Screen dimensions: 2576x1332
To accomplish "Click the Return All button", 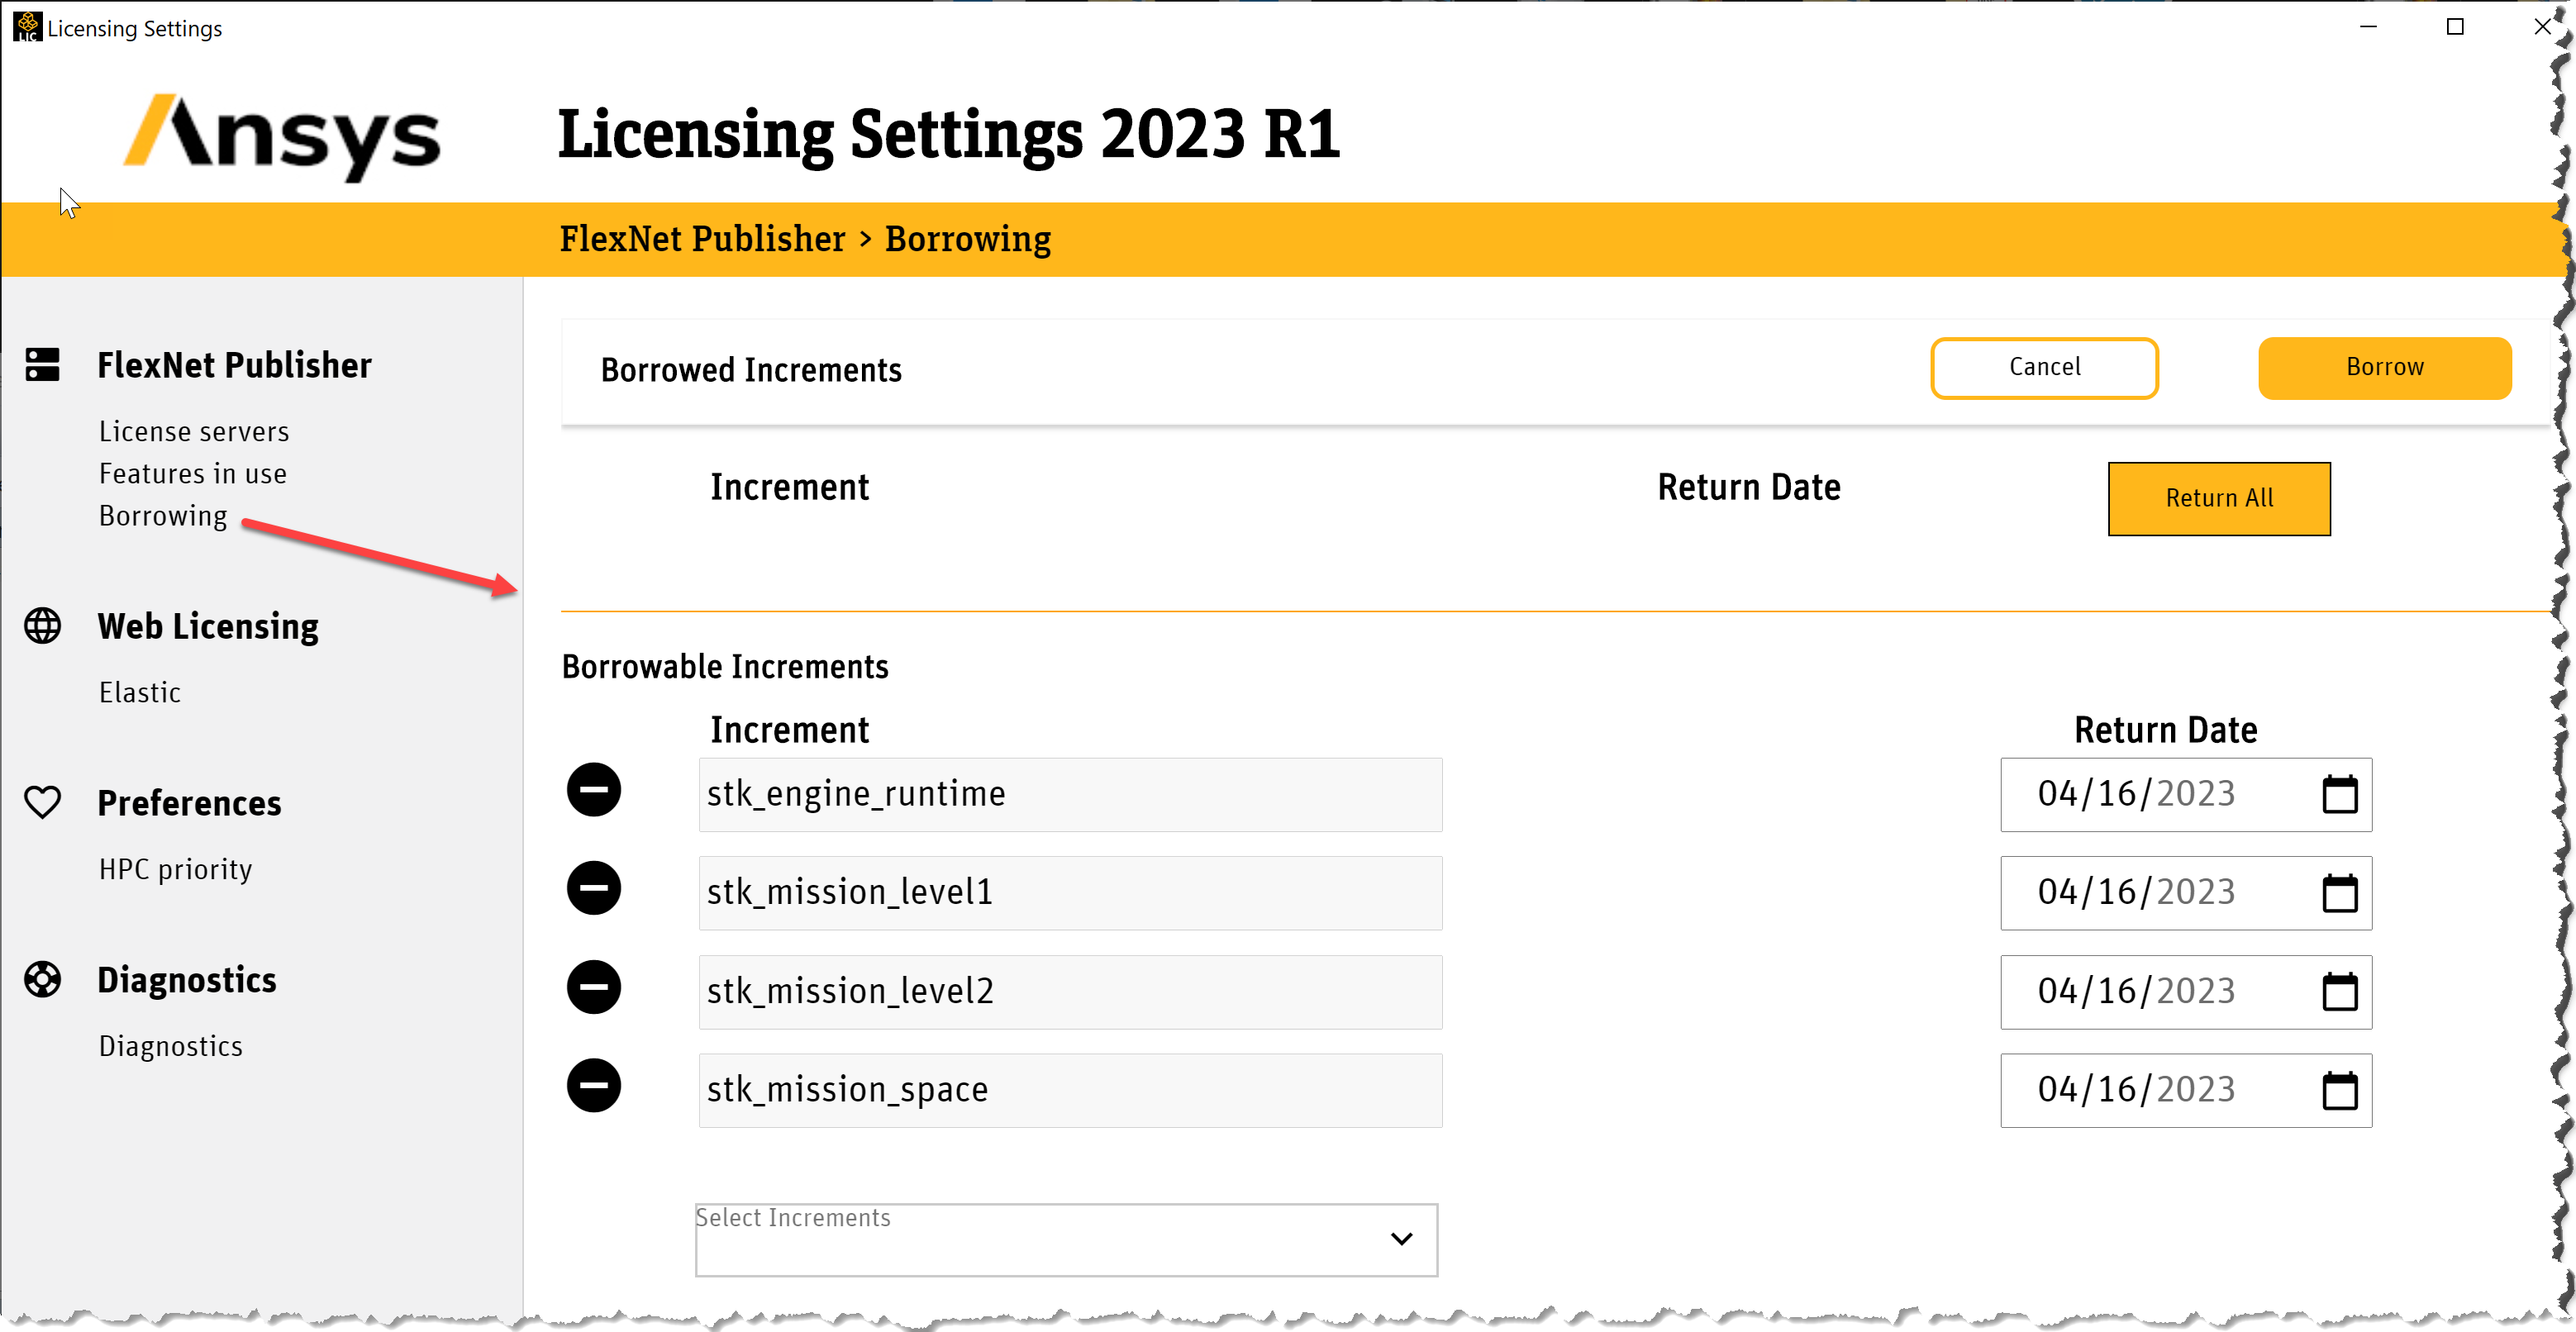I will click(x=2219, y=498).
